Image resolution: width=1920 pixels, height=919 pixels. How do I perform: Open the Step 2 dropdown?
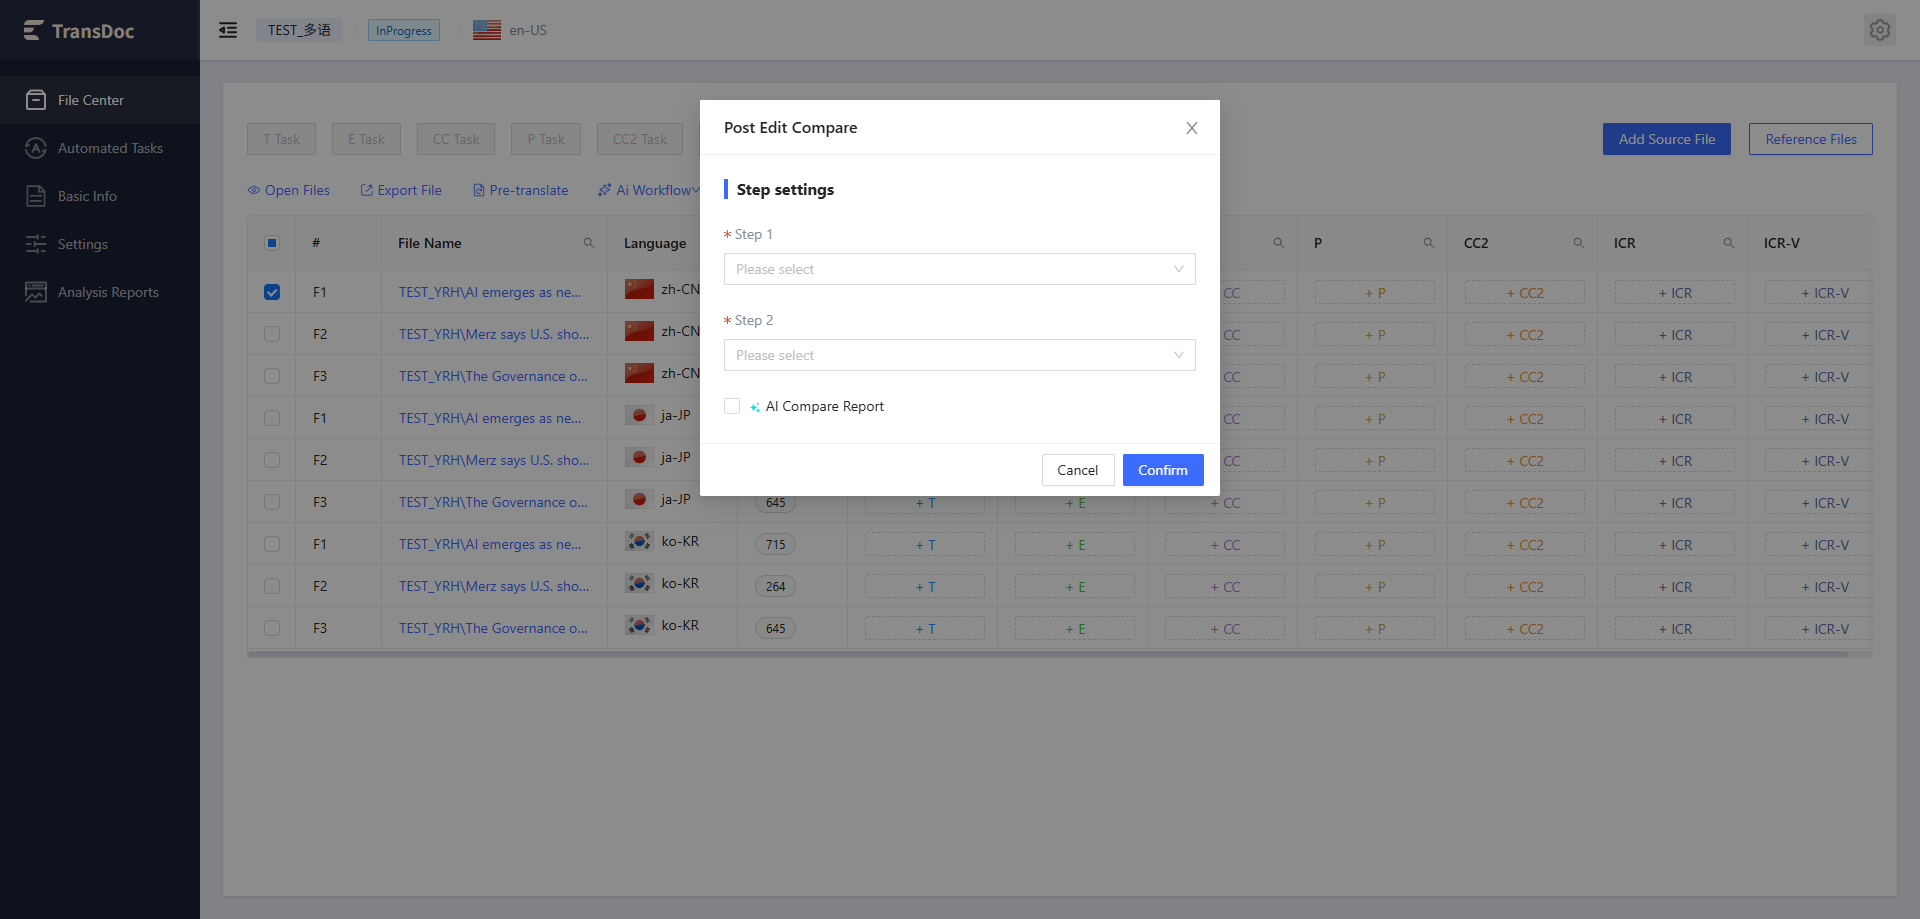coord(960,355)
